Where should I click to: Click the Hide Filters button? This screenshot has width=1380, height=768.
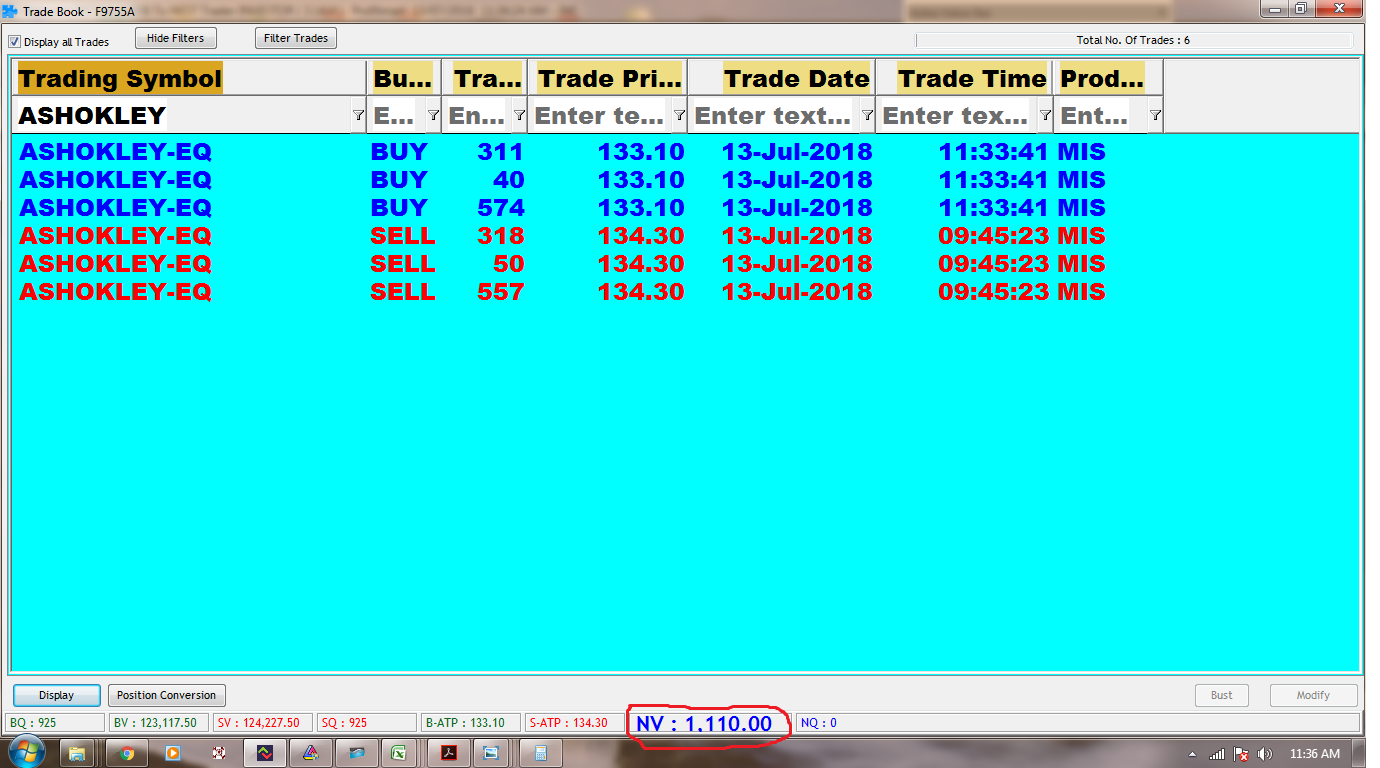click(175, 38)
